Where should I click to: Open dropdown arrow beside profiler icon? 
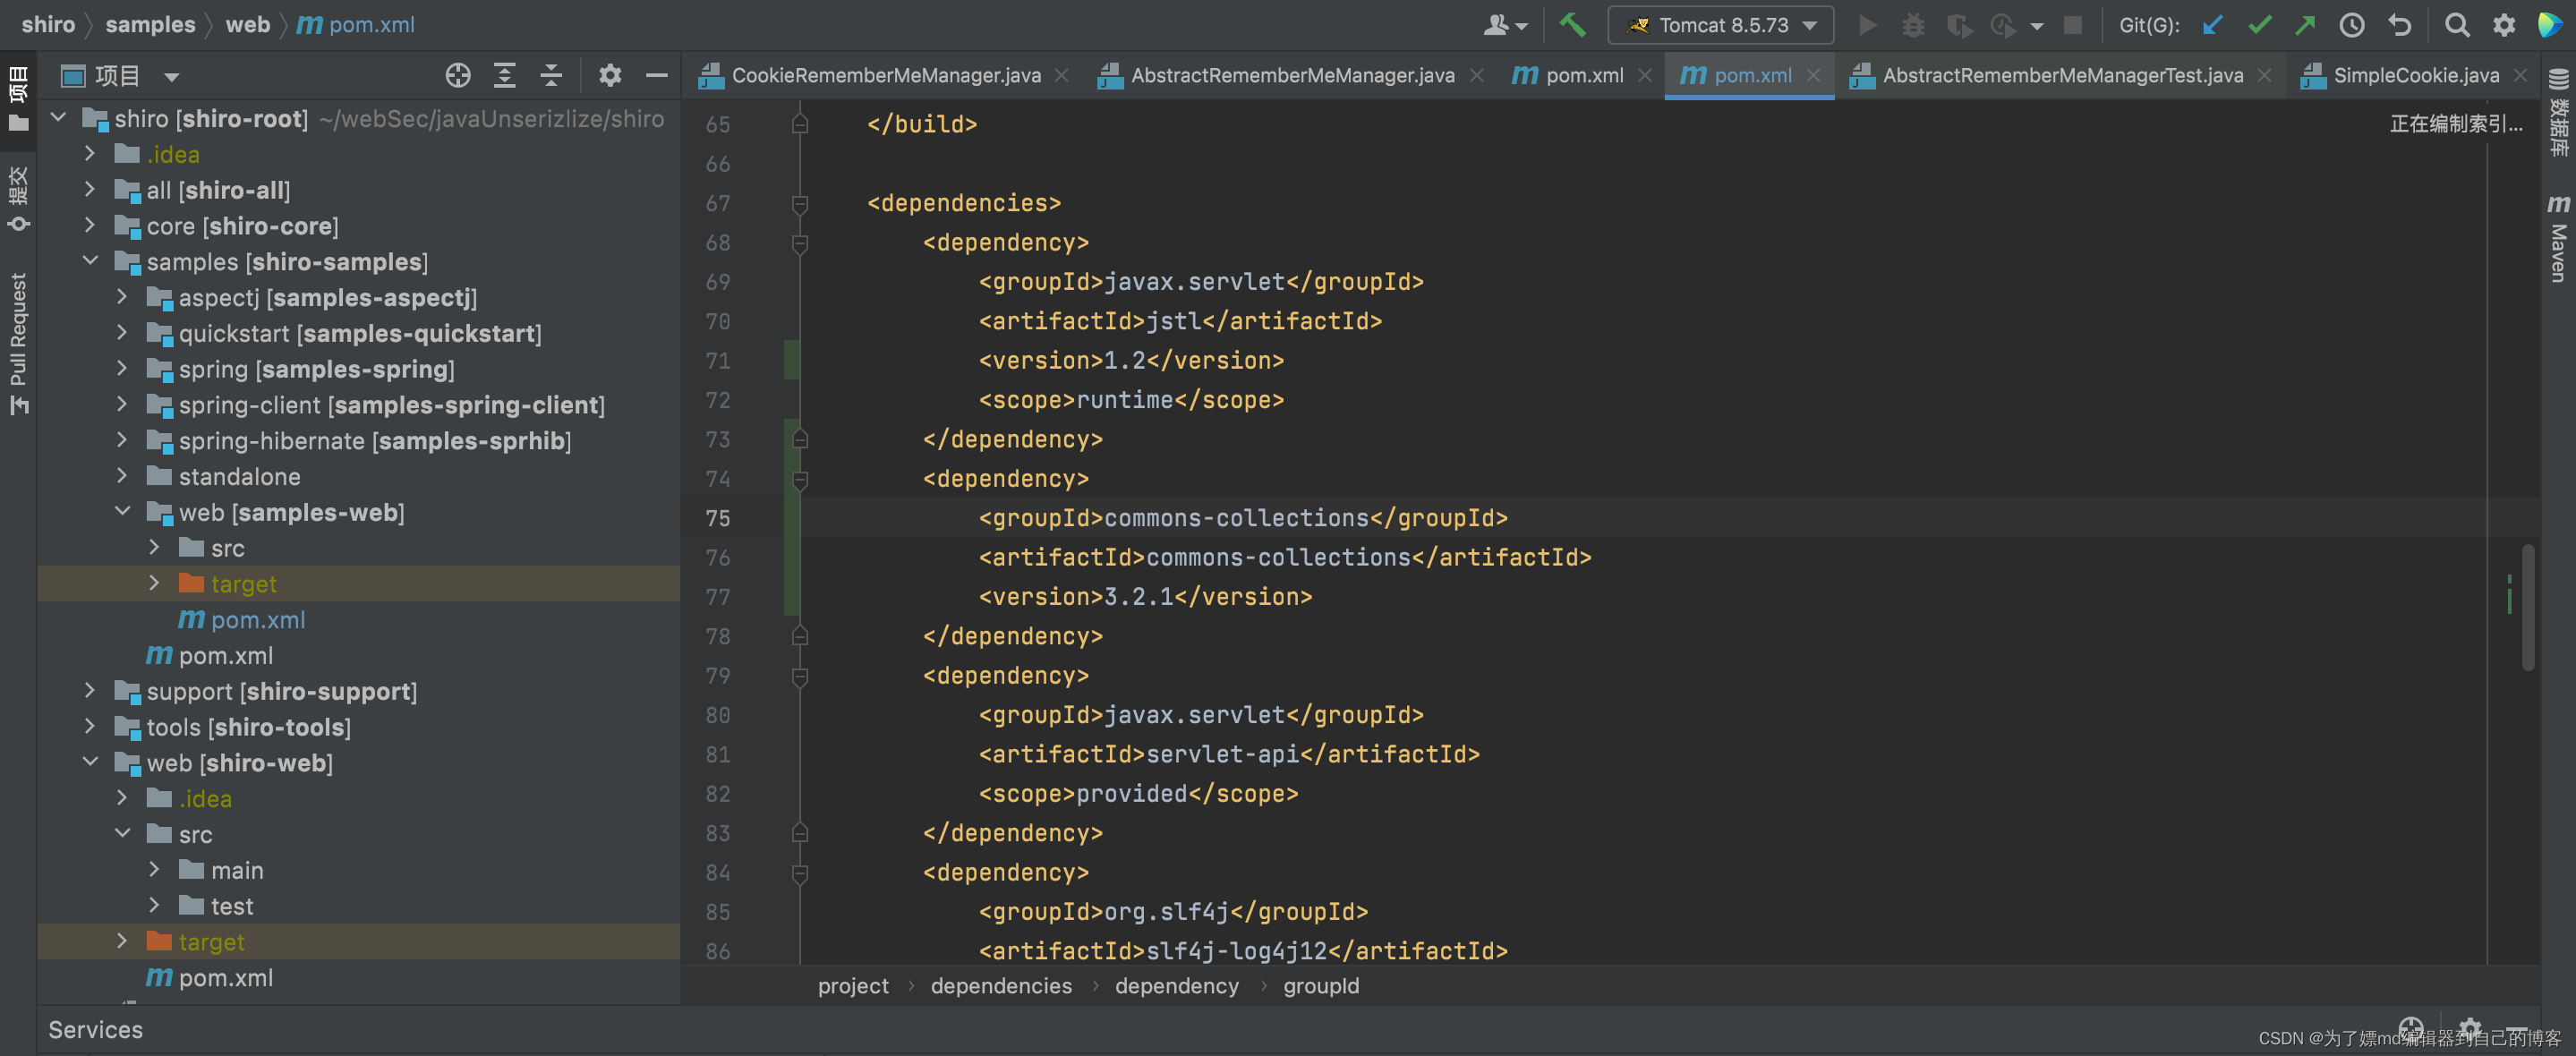2037,26
